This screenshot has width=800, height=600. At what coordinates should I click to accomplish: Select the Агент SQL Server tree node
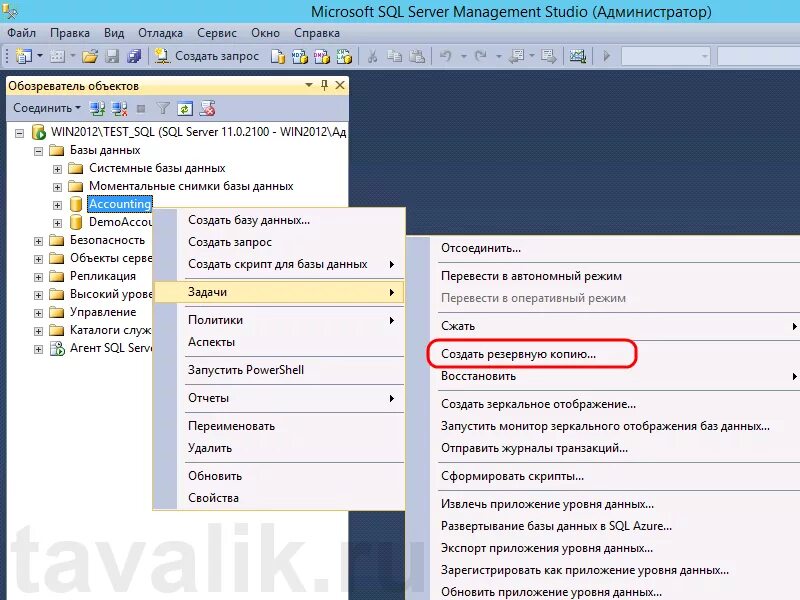click(x=111, y=348)
